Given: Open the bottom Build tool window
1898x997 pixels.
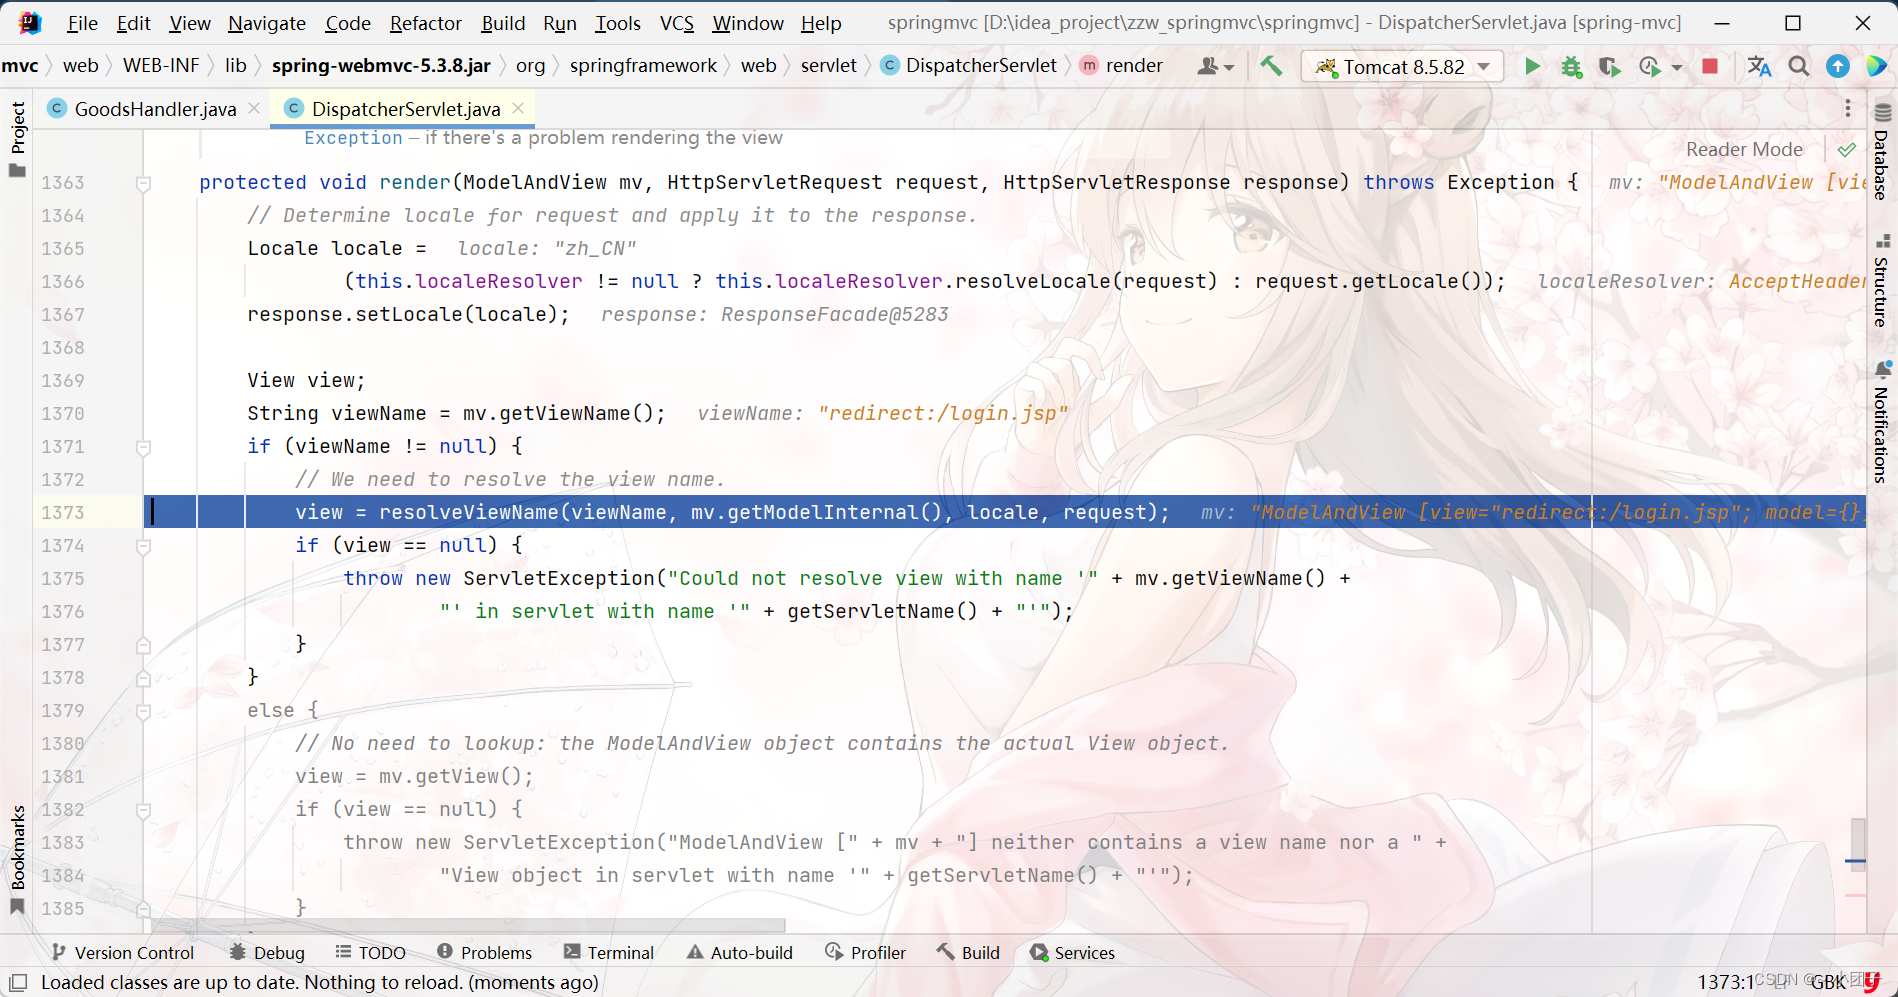Looking at the screenshot, I should (x=969, y=953).
